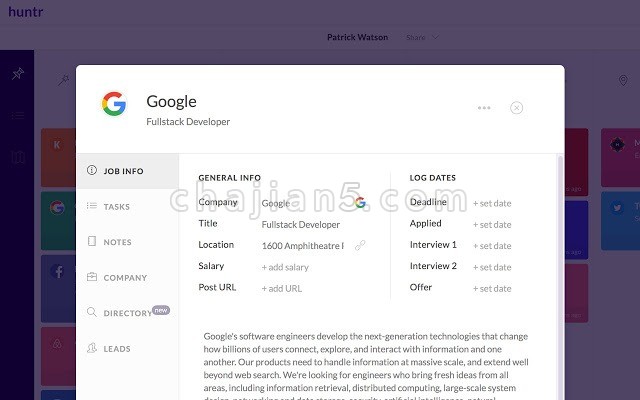This screenshot has width=640, height=400.
Task: Set the Offer date
Action: pos(491,289)
